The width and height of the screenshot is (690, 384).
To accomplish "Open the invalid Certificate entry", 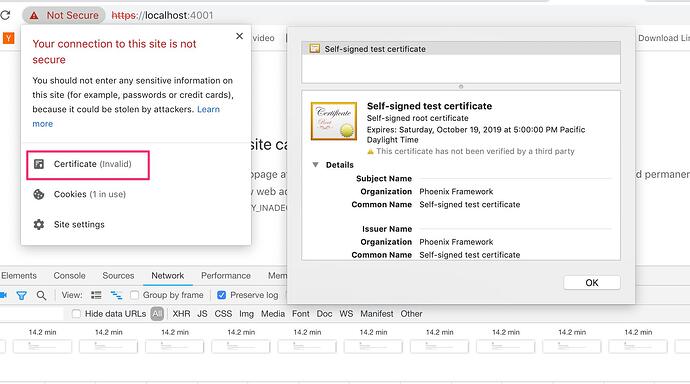I will coord(88,165).
